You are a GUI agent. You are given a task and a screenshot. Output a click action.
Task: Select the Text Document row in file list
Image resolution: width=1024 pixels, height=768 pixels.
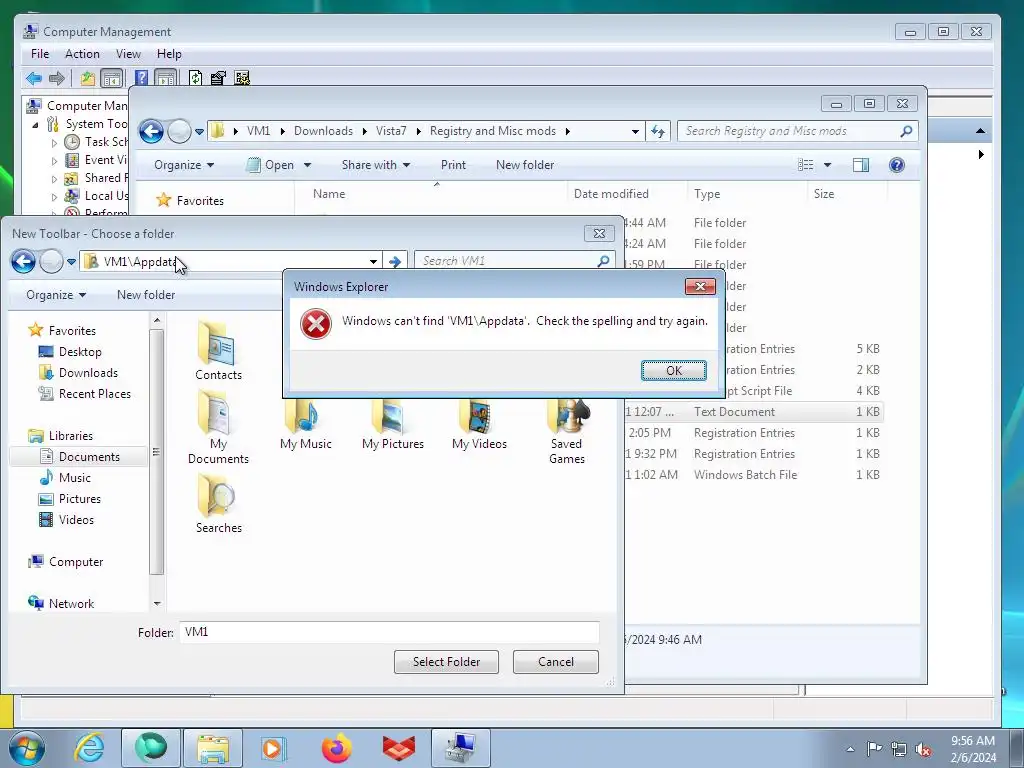pyautogui.click(x=752, y=411)
